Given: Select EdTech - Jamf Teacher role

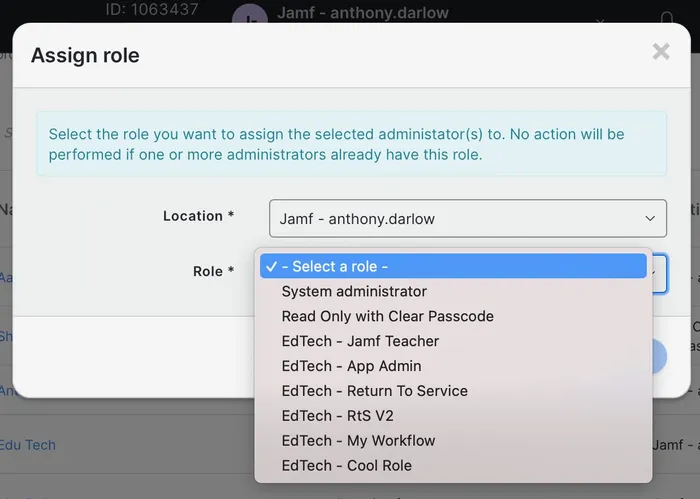Looking at the screenshot, I should (453, 341).
